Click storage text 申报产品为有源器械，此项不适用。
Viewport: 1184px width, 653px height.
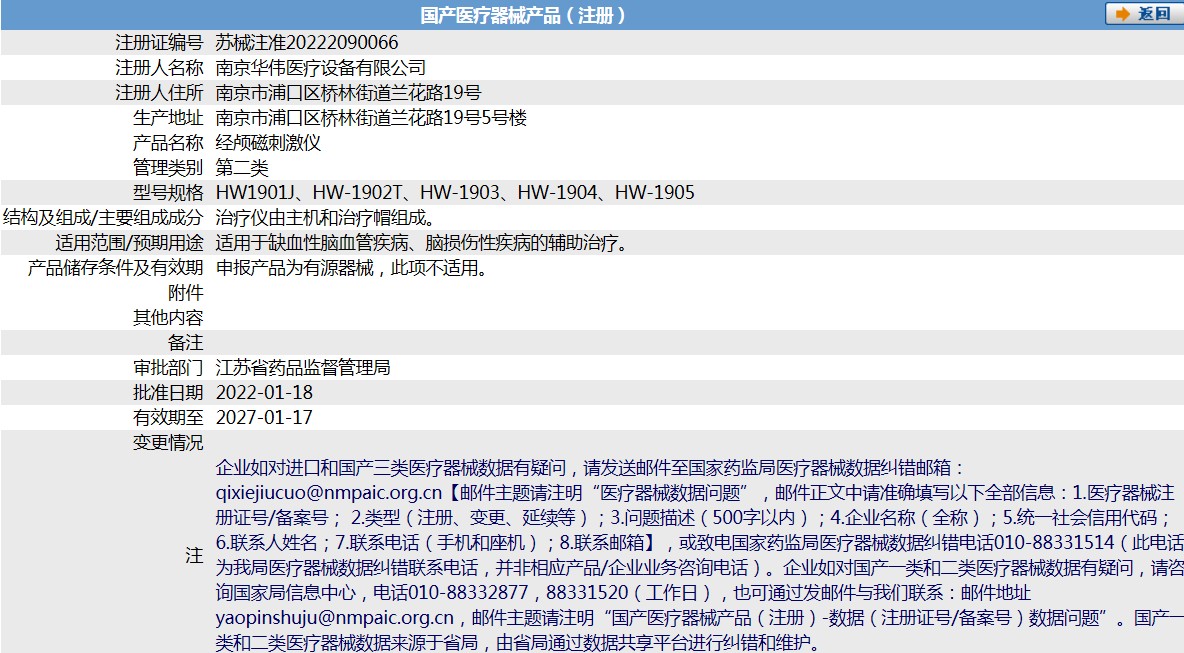click(x=352, y=268)
